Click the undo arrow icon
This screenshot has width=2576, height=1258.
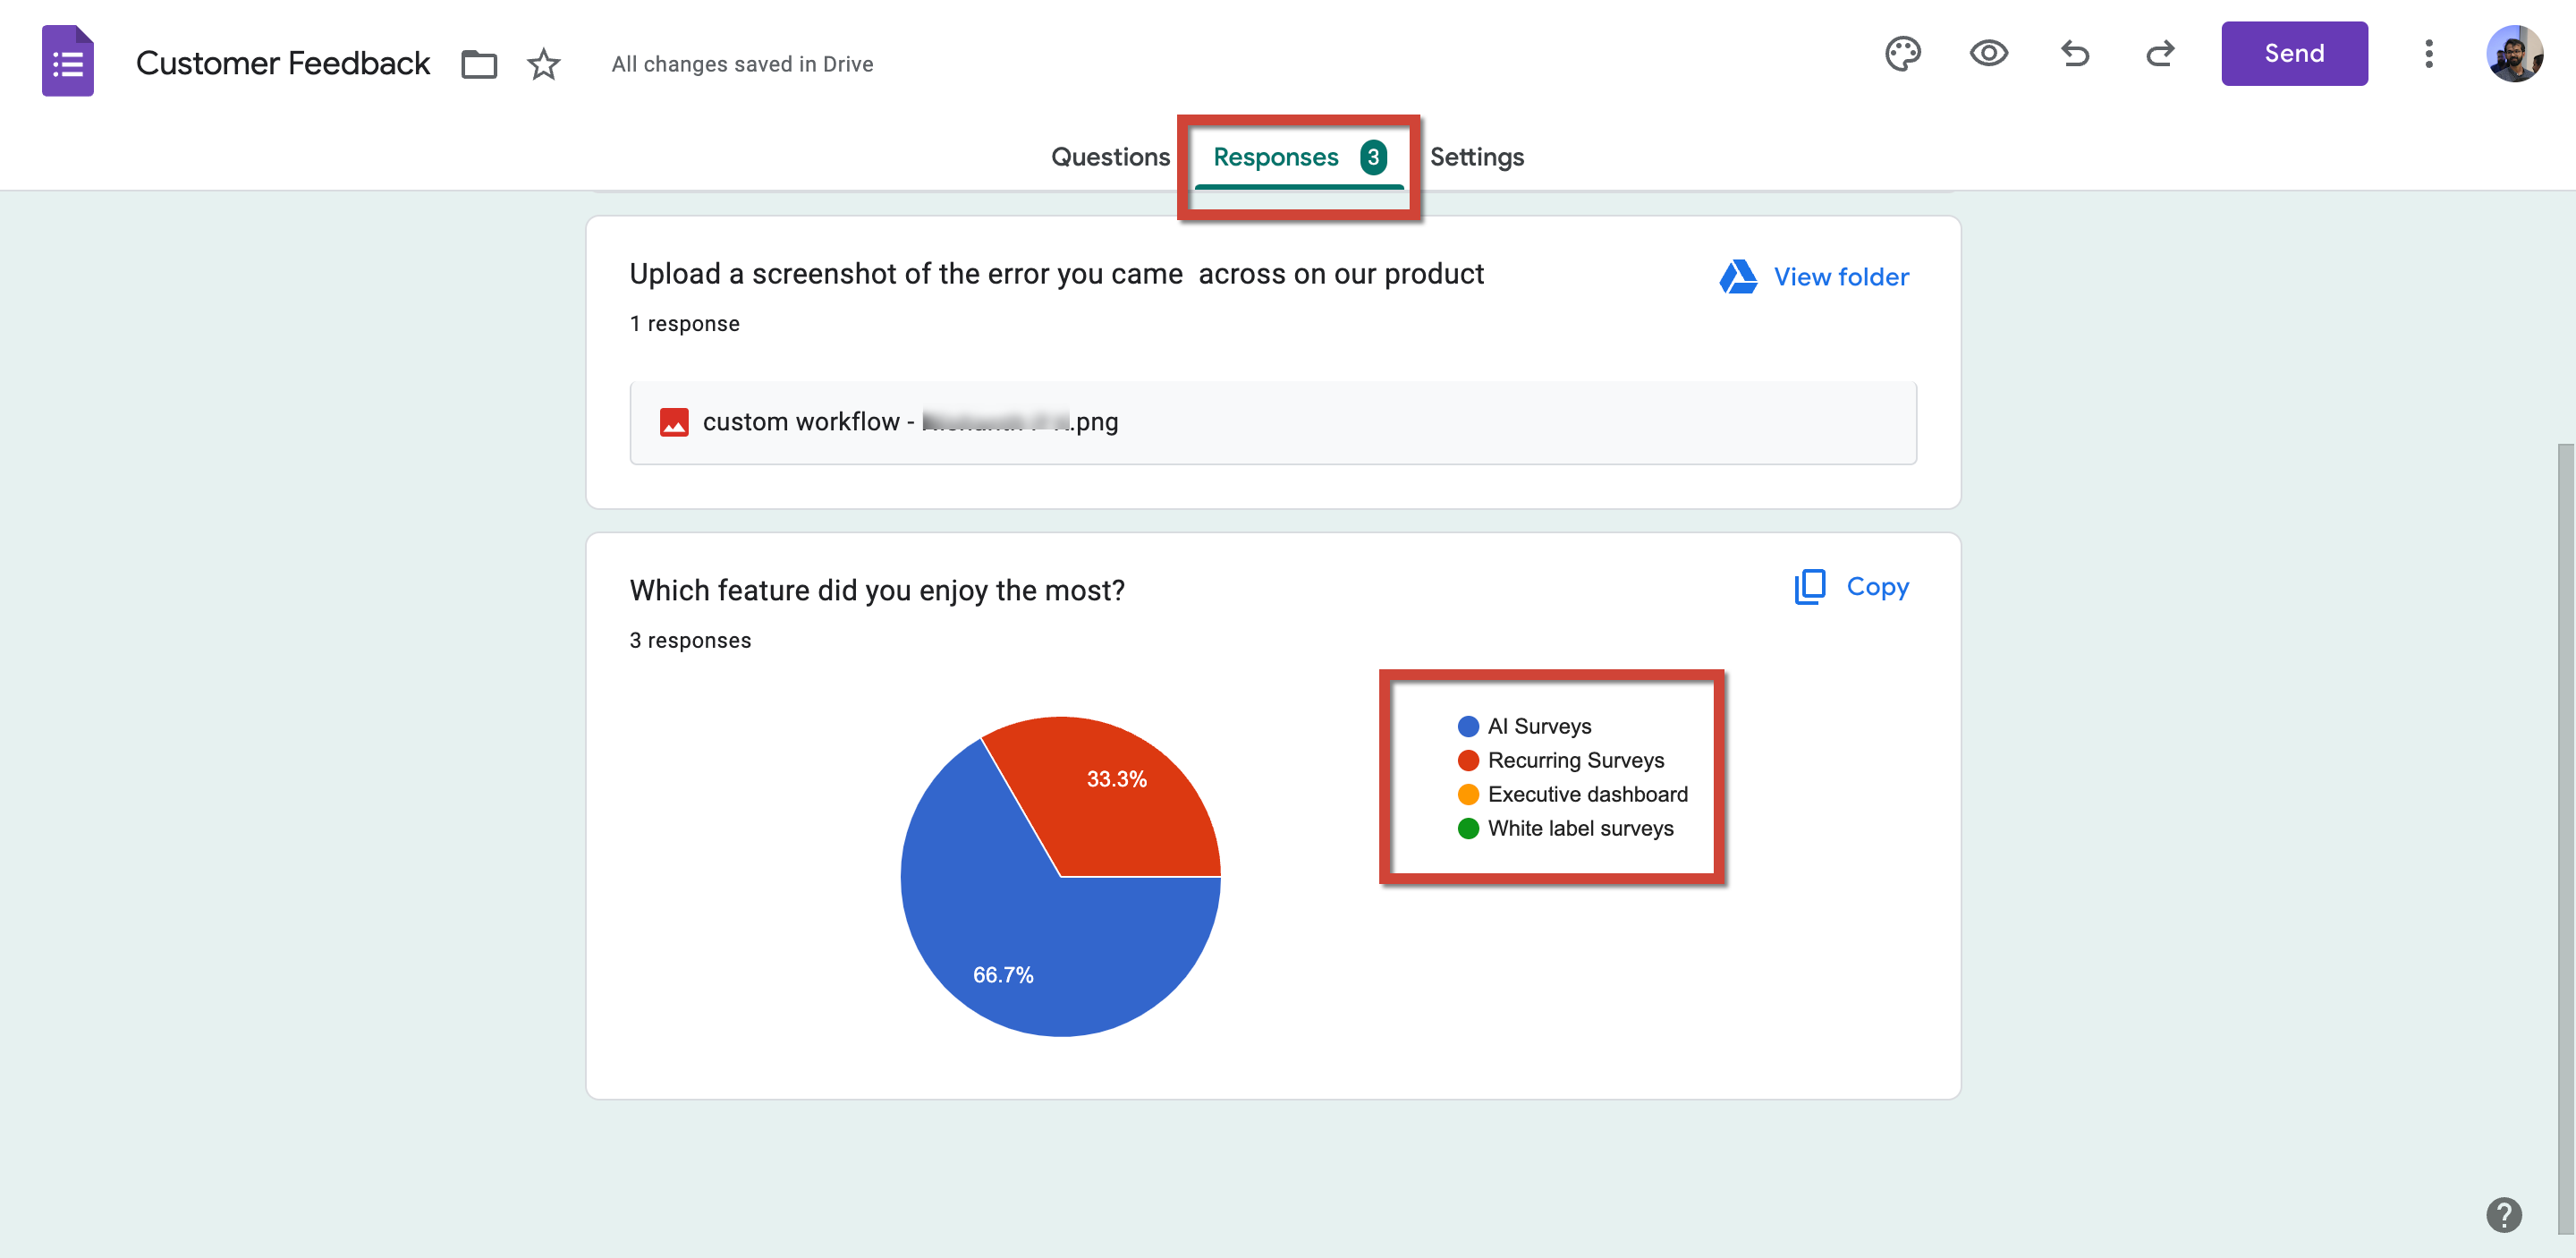2075,53
